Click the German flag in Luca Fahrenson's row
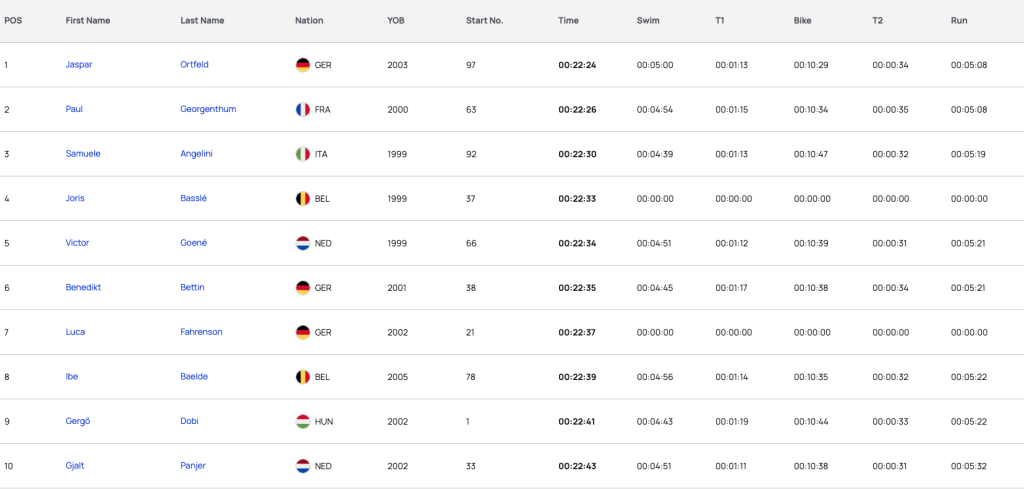The image size is (1024, 489). click(x=302, y=332)
